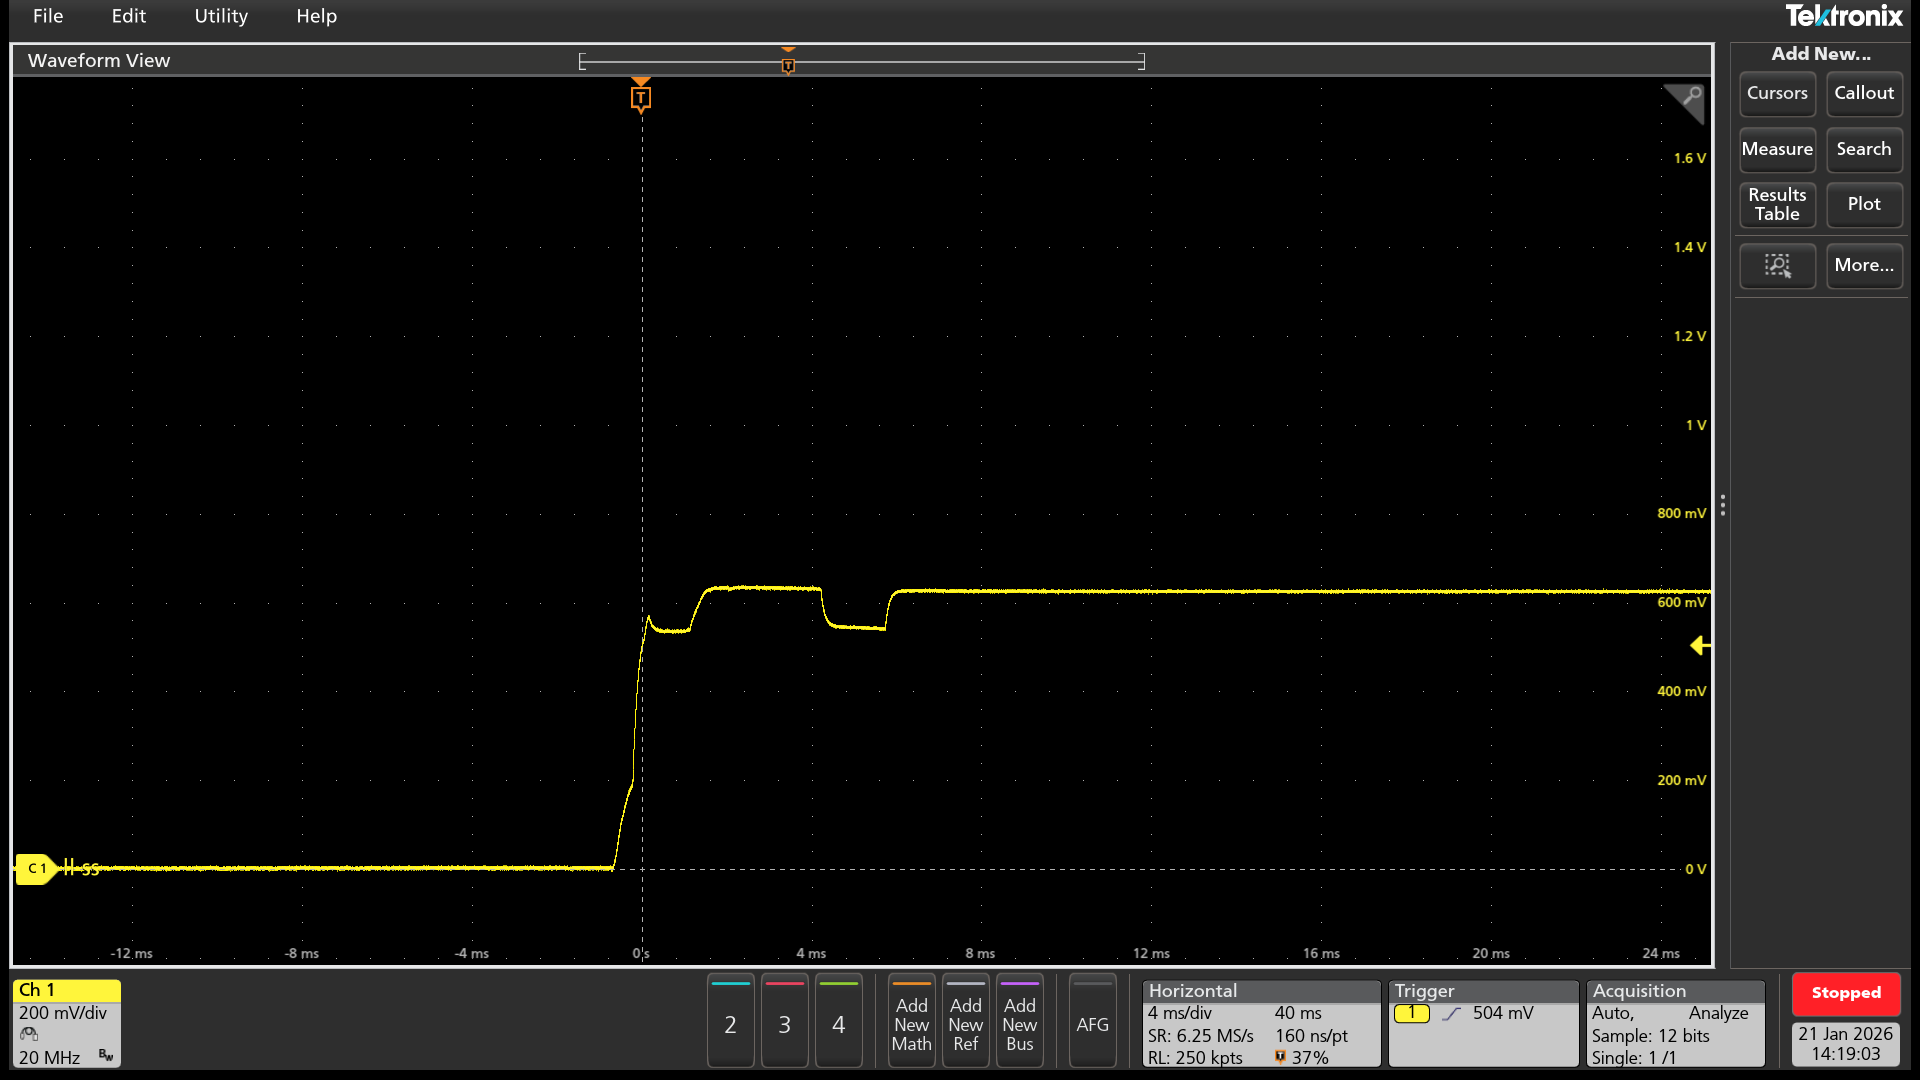
Task: Open the Measure panel
Action: (1777, 149)
